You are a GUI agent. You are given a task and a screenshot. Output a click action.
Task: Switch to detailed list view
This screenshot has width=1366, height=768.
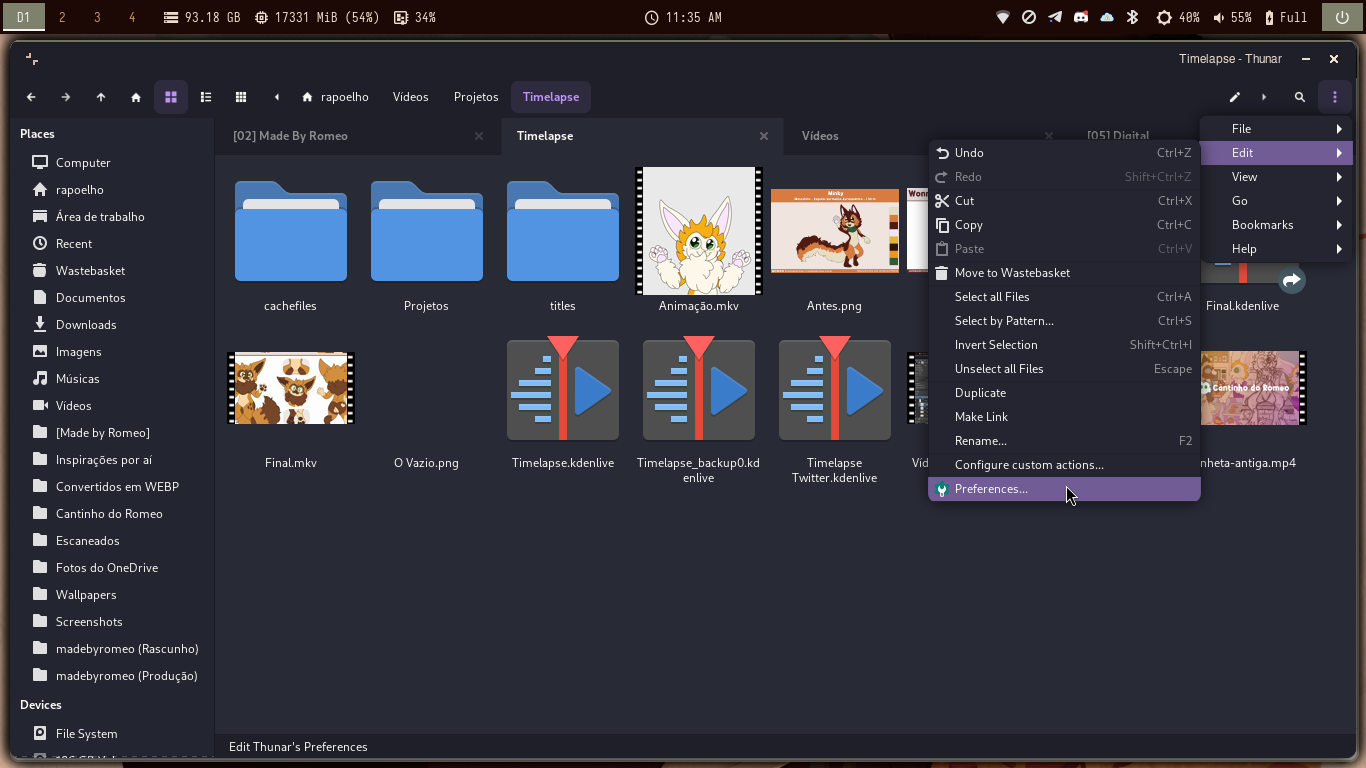206,97
